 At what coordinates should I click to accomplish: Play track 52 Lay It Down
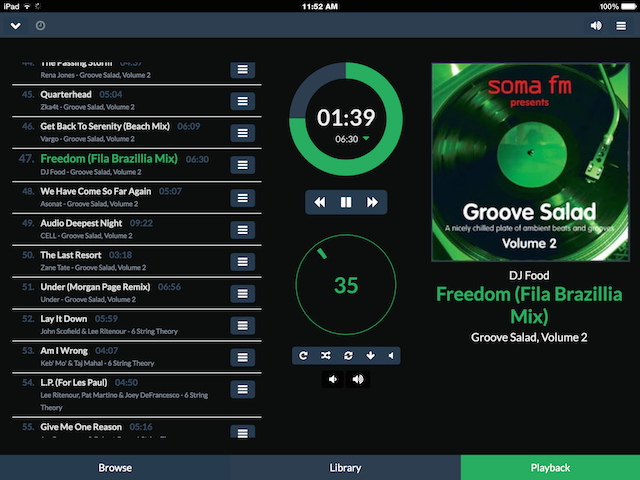click(x=137, y=325)
